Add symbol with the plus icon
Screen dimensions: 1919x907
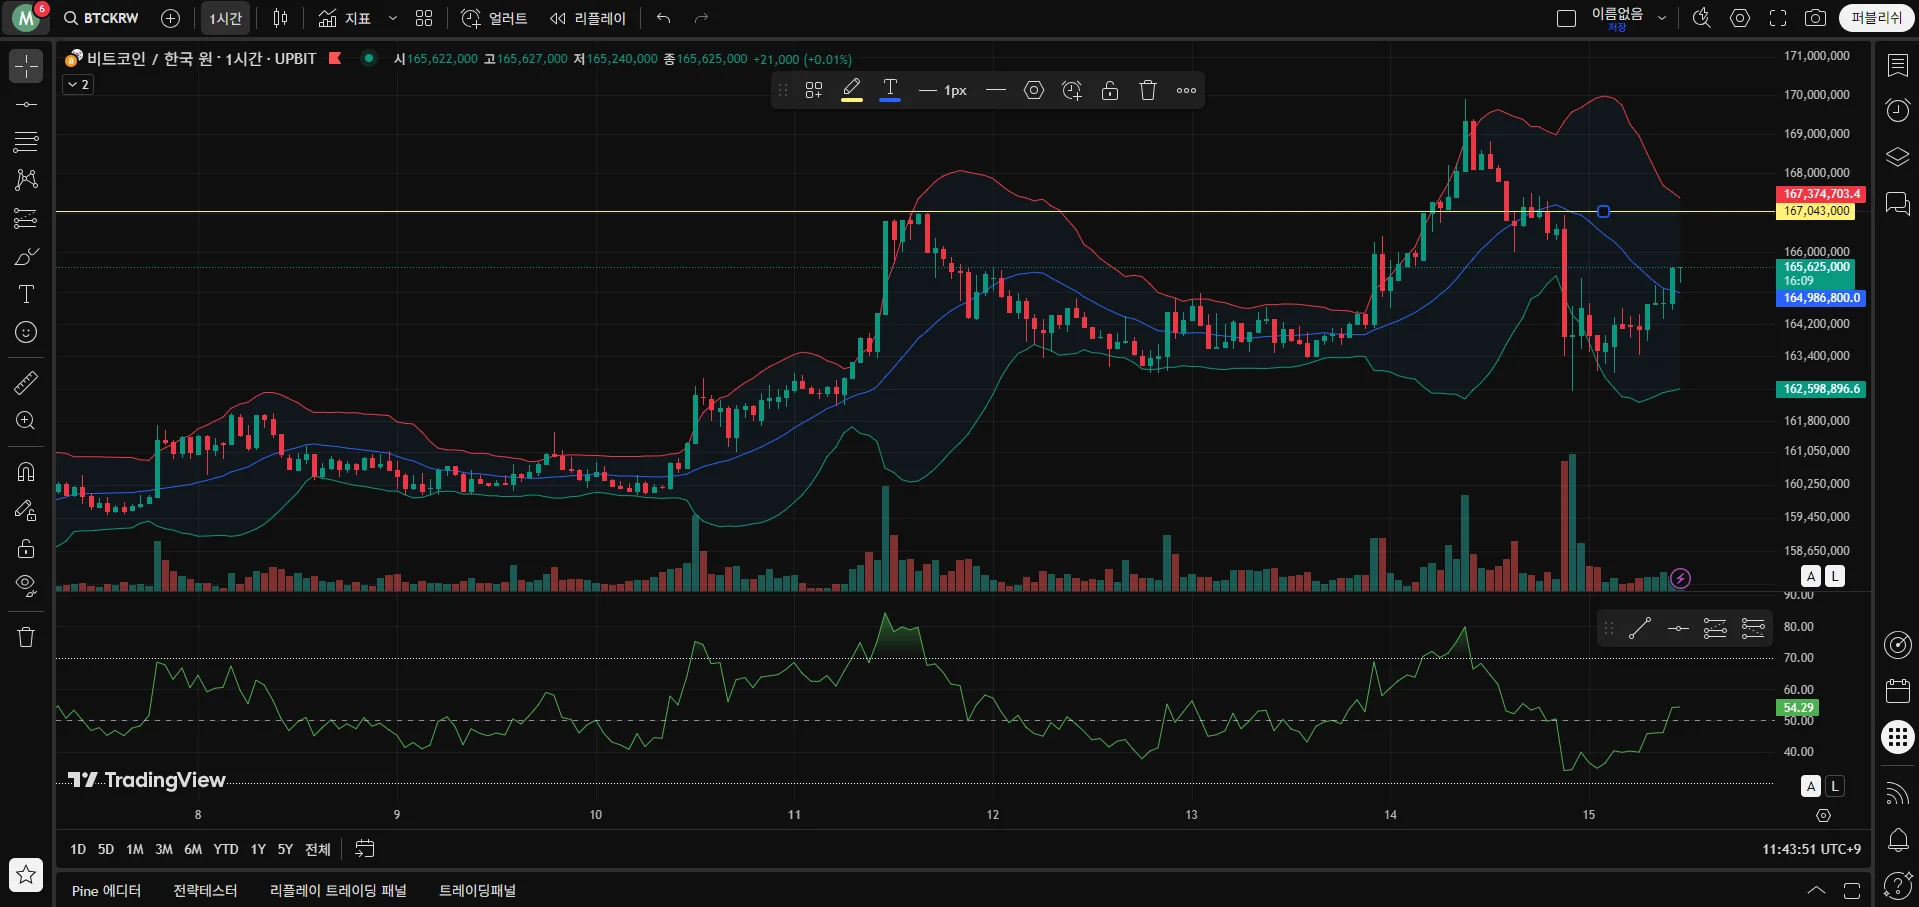pos(170,18)
